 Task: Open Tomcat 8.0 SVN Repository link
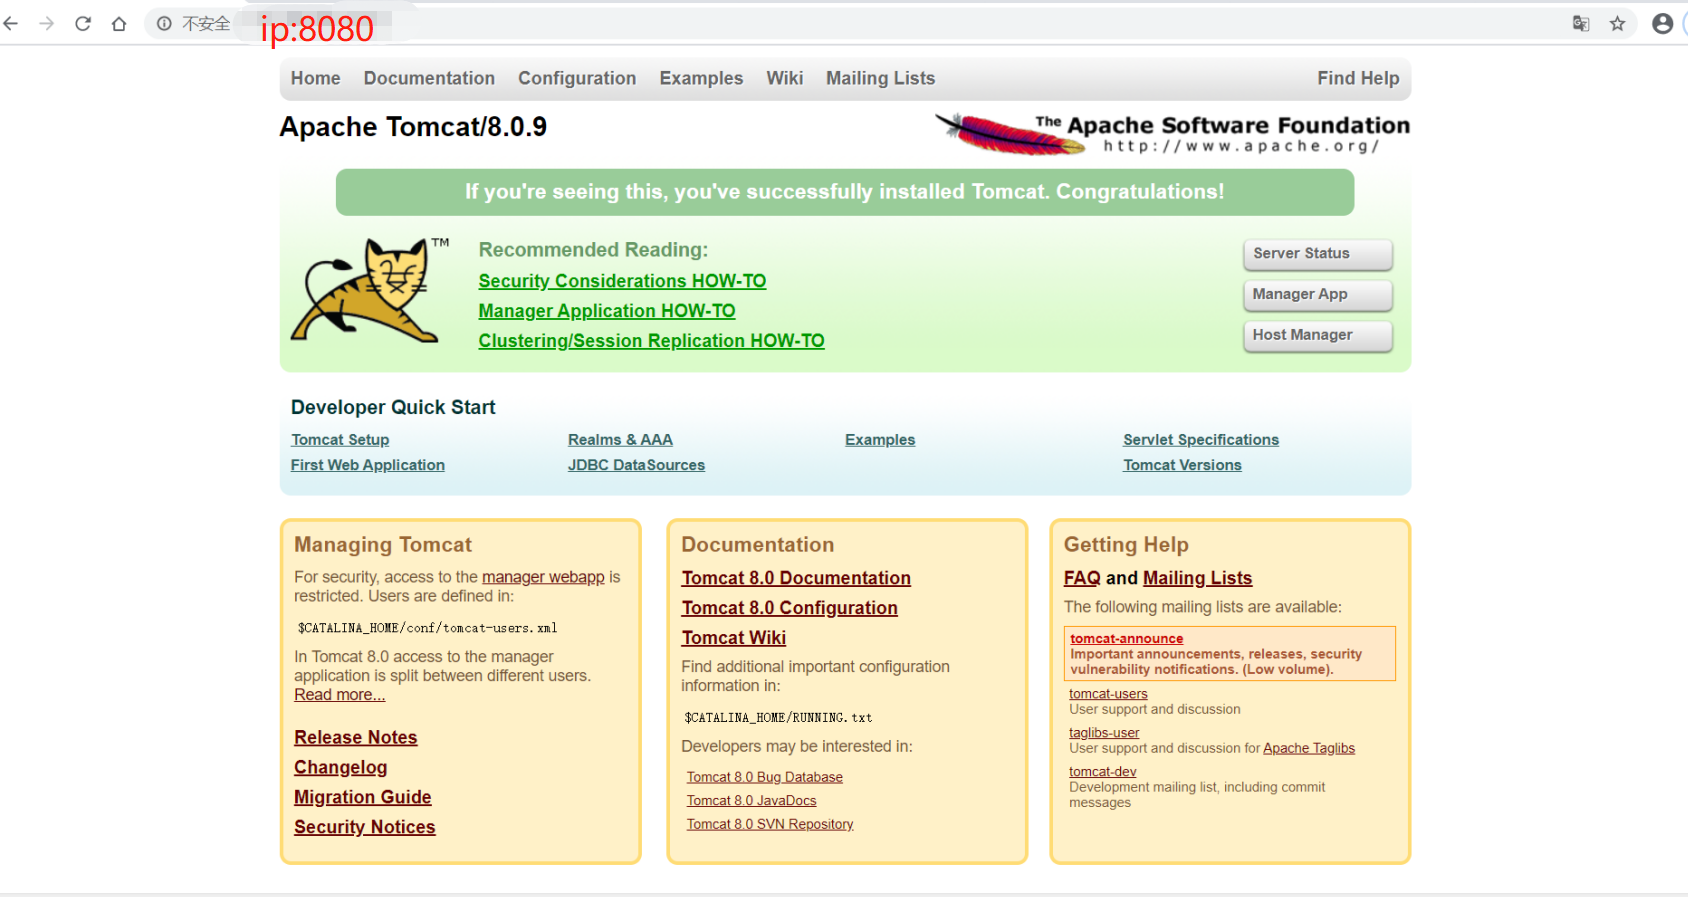tap(770, 824)
